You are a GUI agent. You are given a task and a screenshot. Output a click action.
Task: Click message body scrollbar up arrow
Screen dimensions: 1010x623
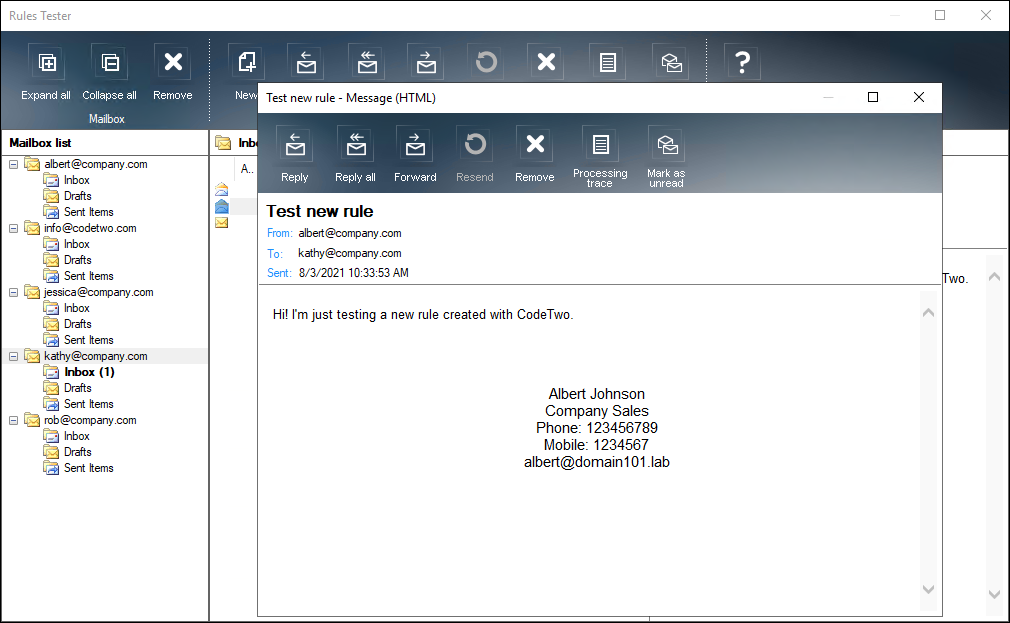(928, 312)
